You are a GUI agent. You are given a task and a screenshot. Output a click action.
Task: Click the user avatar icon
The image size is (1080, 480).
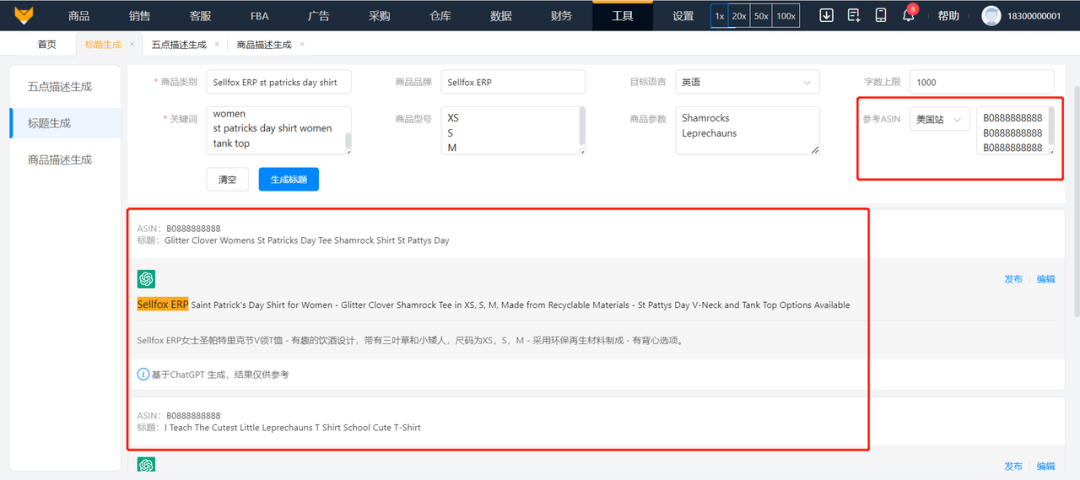pos(991,16)
